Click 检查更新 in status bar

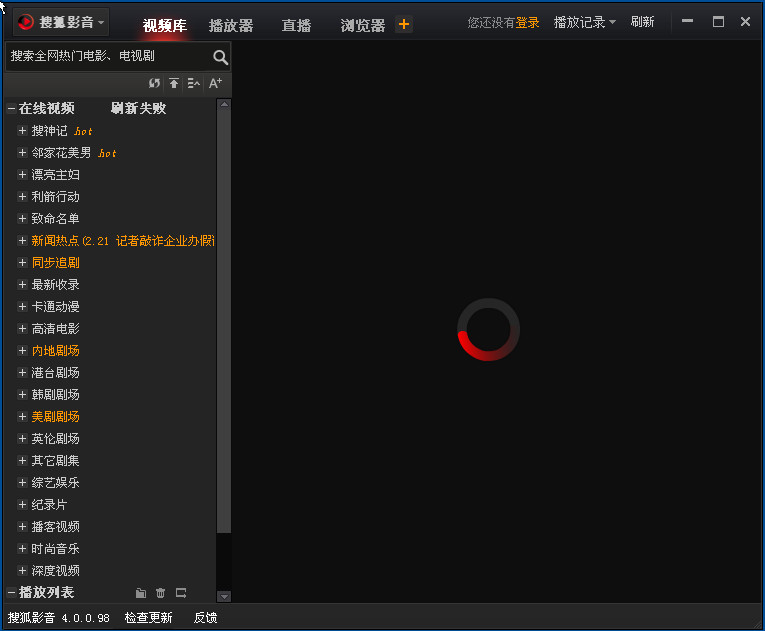pos(148,618)
